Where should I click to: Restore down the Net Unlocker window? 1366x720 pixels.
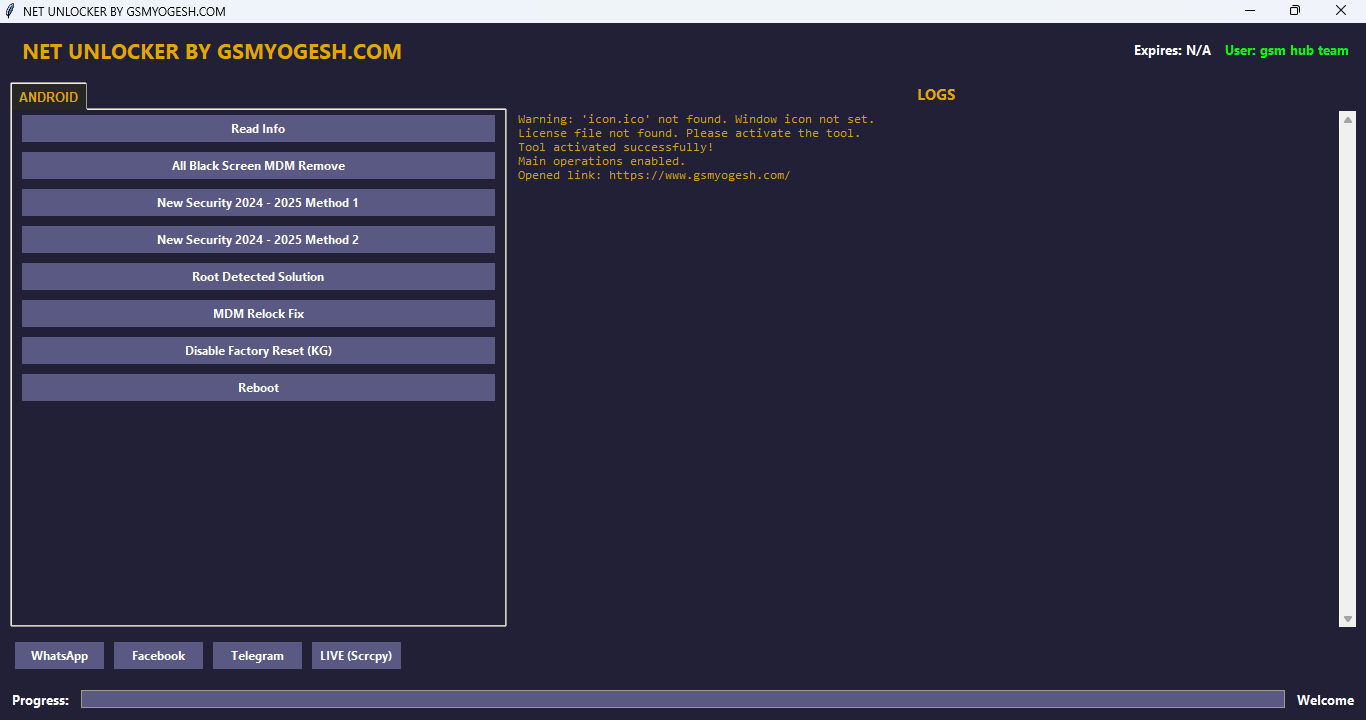click(x=1295, y=11)
